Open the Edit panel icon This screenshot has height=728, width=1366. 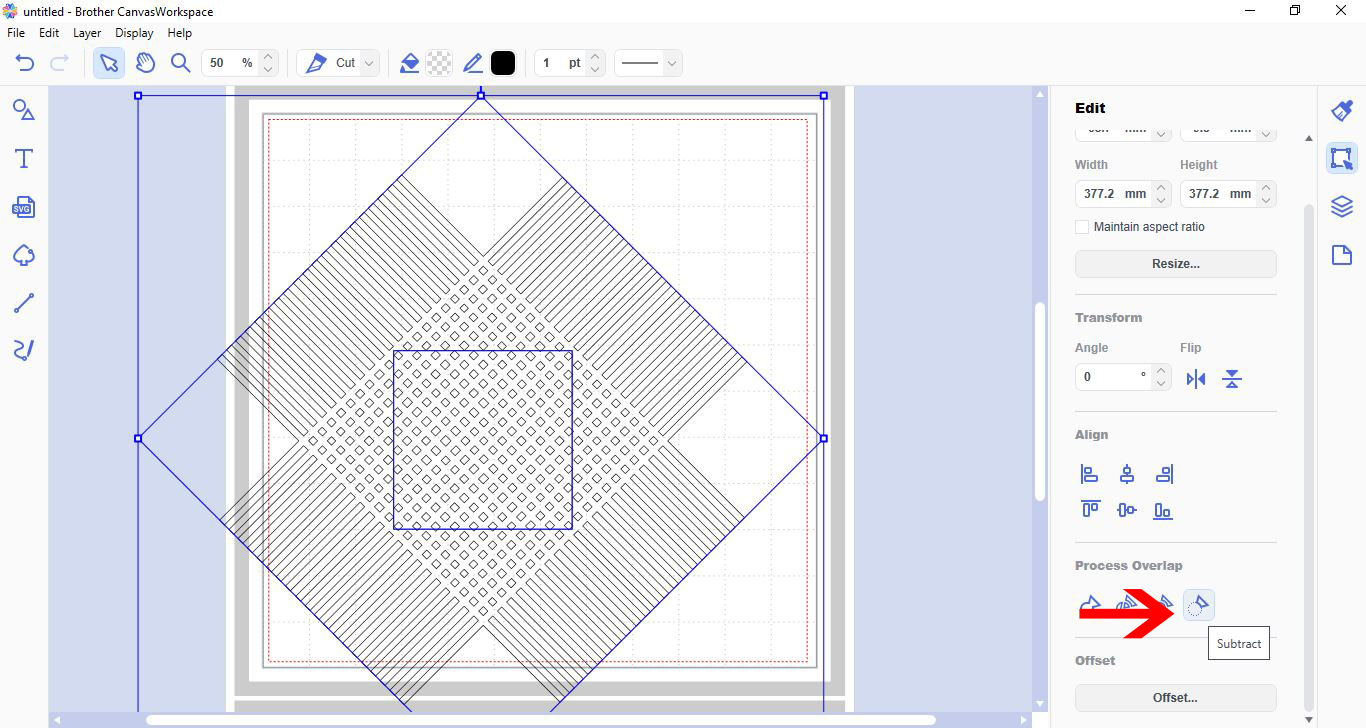tap(1342, 158)
